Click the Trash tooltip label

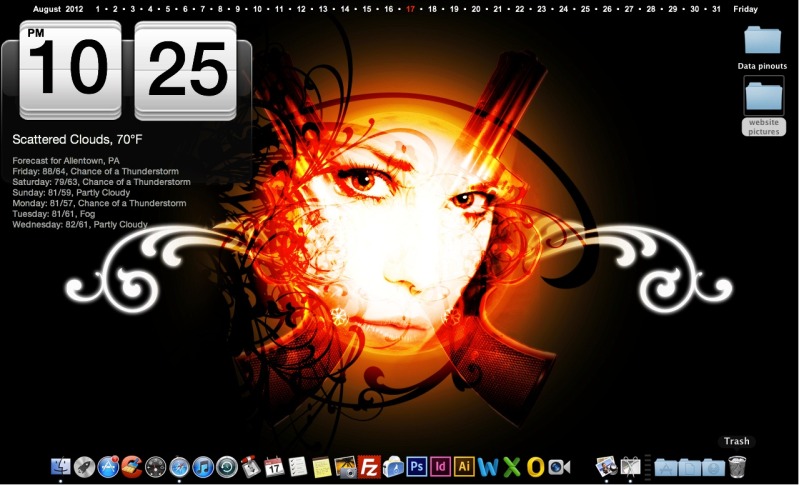(x=737, y=441)
